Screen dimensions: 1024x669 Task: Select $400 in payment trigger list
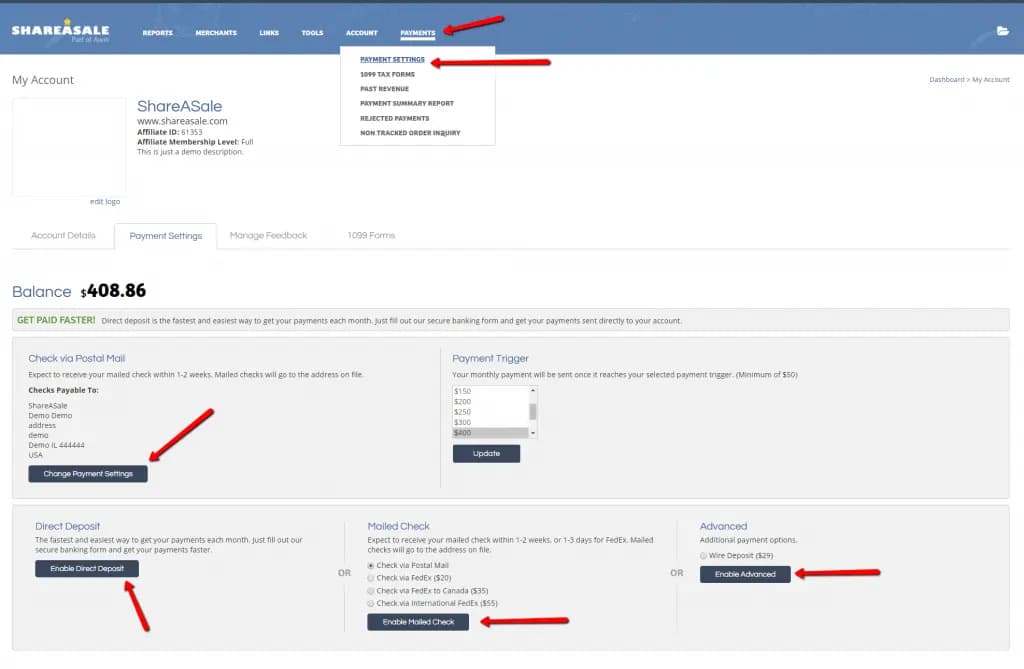[x=490, y=433]
